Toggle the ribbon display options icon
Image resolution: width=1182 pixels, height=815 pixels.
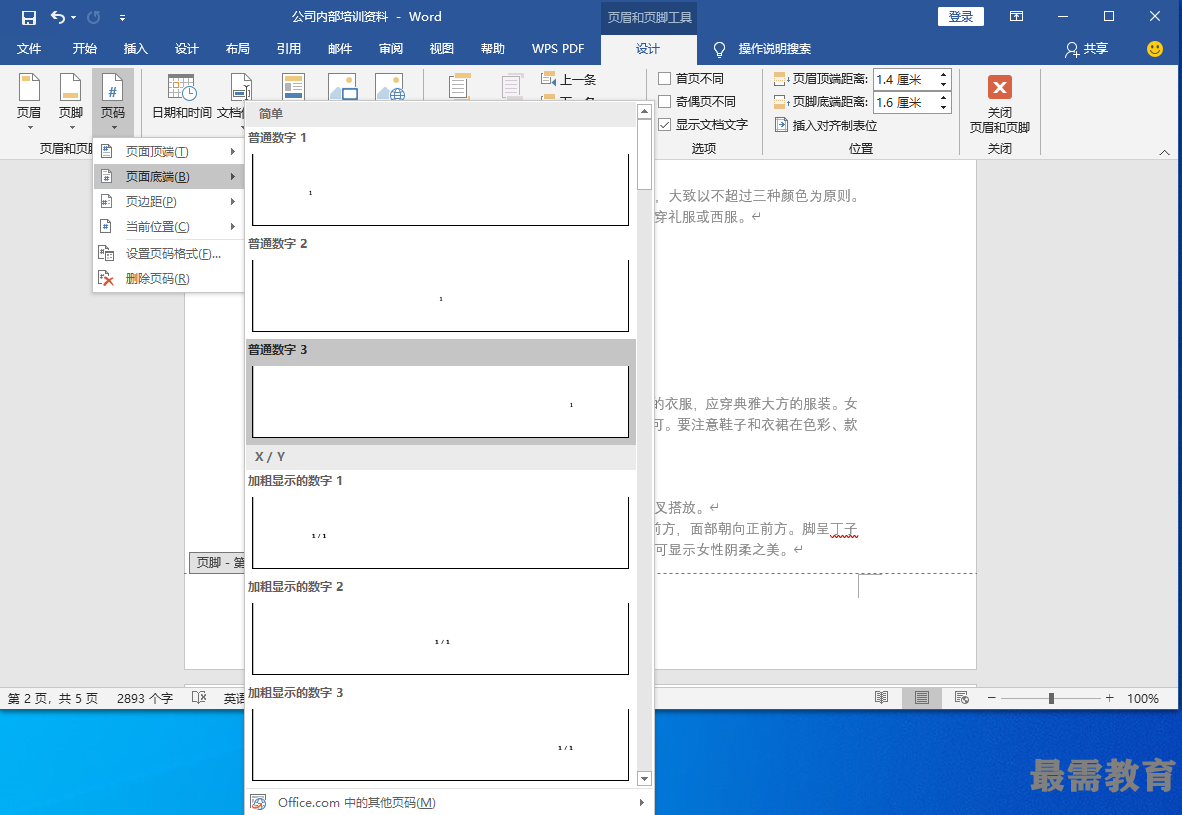click(1016, 17)
